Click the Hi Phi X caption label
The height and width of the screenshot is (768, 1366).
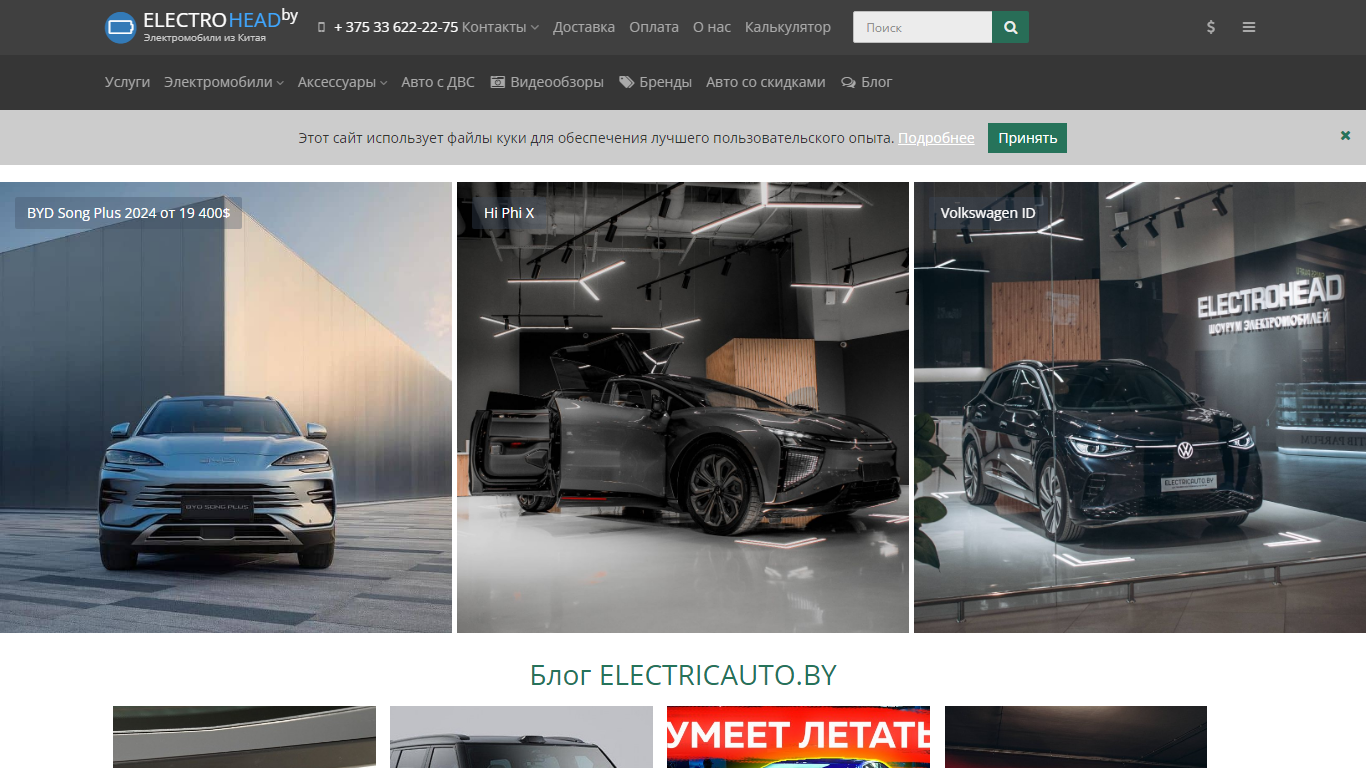pyautogui.click(x=509, y=213)
